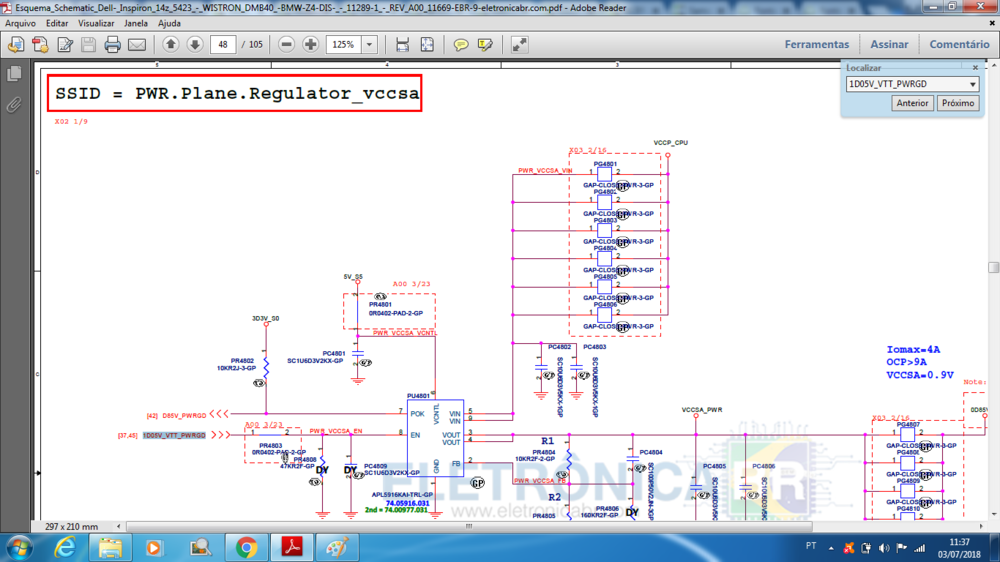
Task: Go to next page with down arrow
Action: point(195,45)
